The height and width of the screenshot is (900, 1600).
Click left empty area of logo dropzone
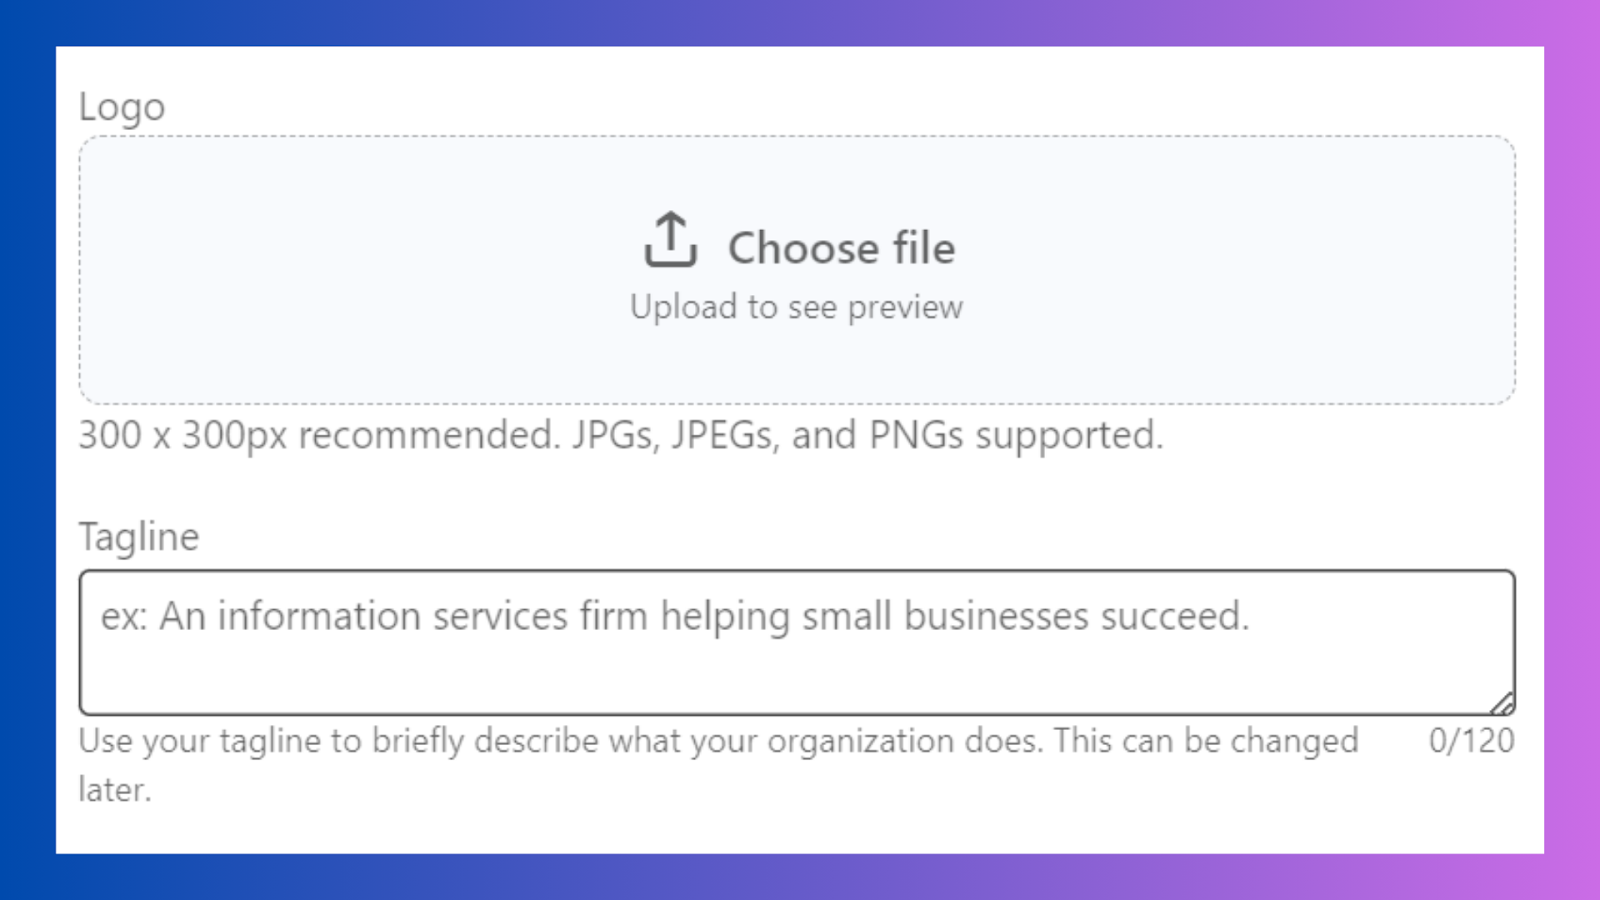350,270
